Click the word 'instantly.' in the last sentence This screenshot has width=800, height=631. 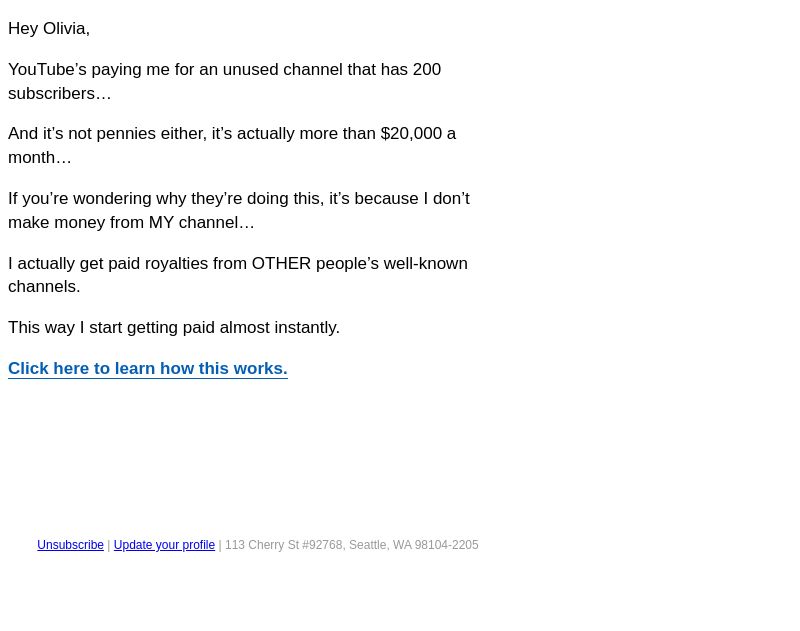(x=307, y=327)
